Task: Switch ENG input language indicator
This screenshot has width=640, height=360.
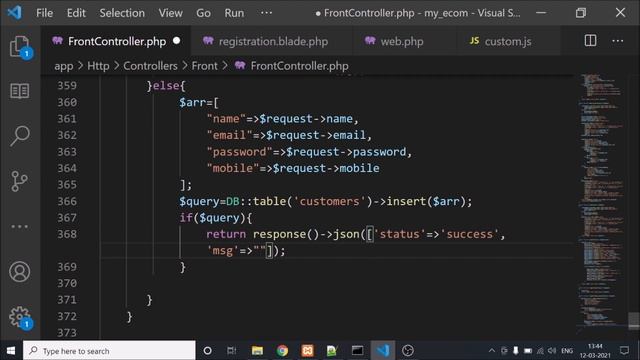Action: [567, 351]
